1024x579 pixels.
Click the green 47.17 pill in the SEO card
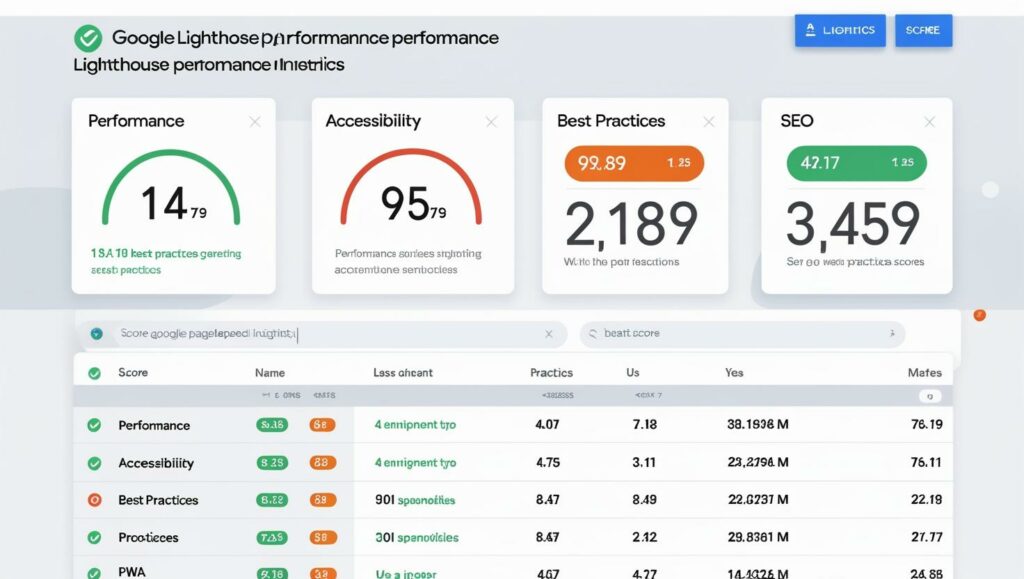pyautogui.click(x=856, y=163)
